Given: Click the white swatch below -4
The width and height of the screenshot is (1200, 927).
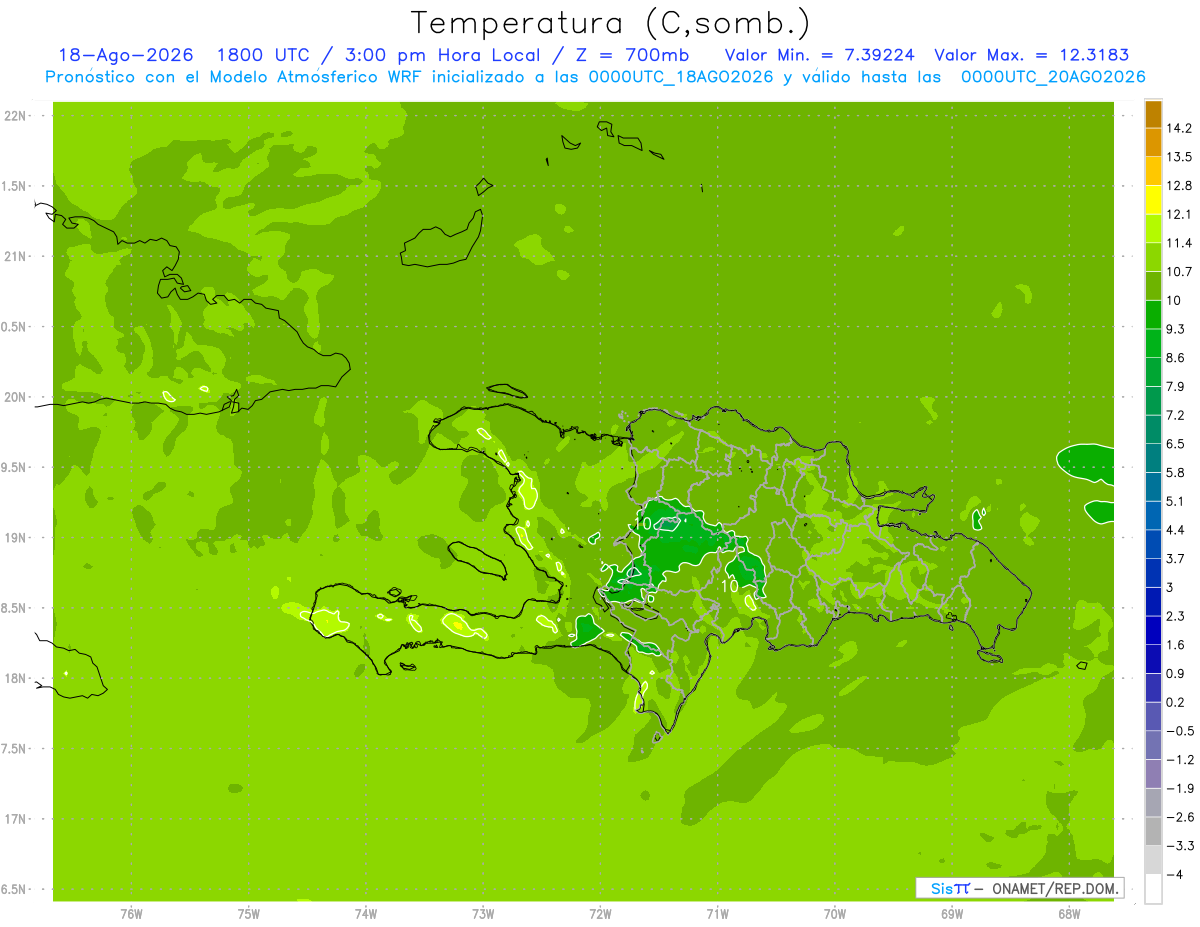Looking at the screenshot, I should click(x=1153, y=888).
